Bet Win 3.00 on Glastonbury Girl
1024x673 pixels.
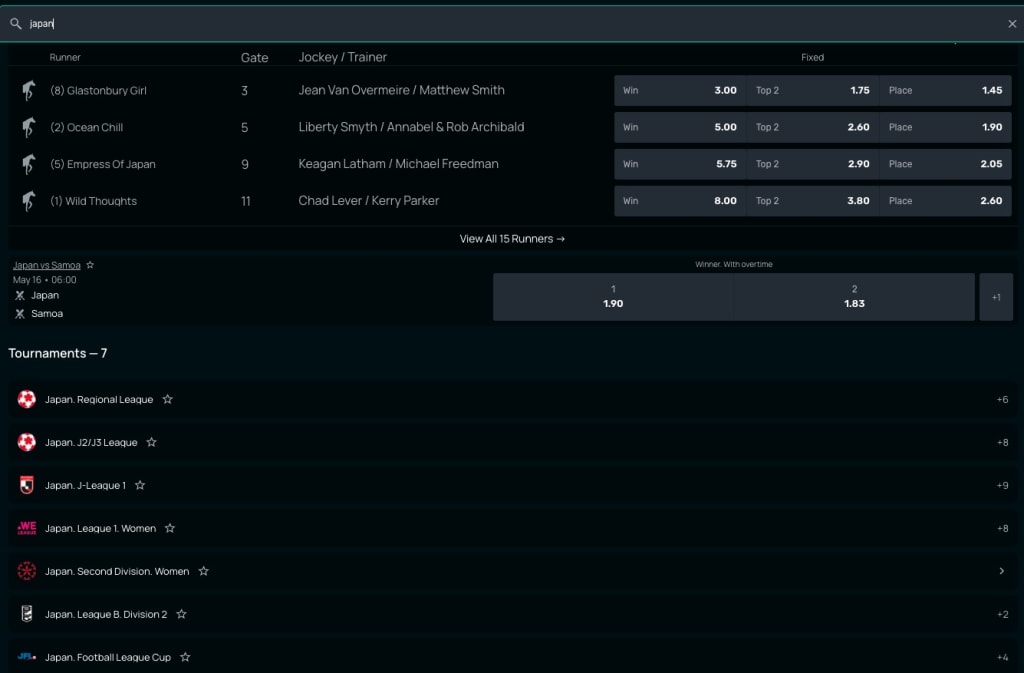point(680,90)
